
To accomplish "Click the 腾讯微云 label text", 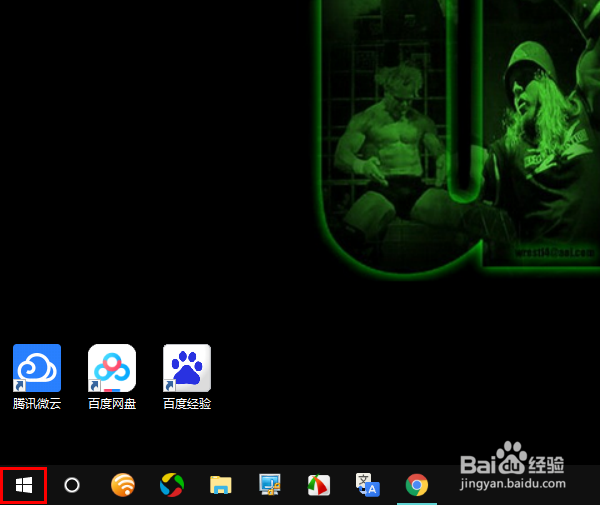I will tap(37, 404).
